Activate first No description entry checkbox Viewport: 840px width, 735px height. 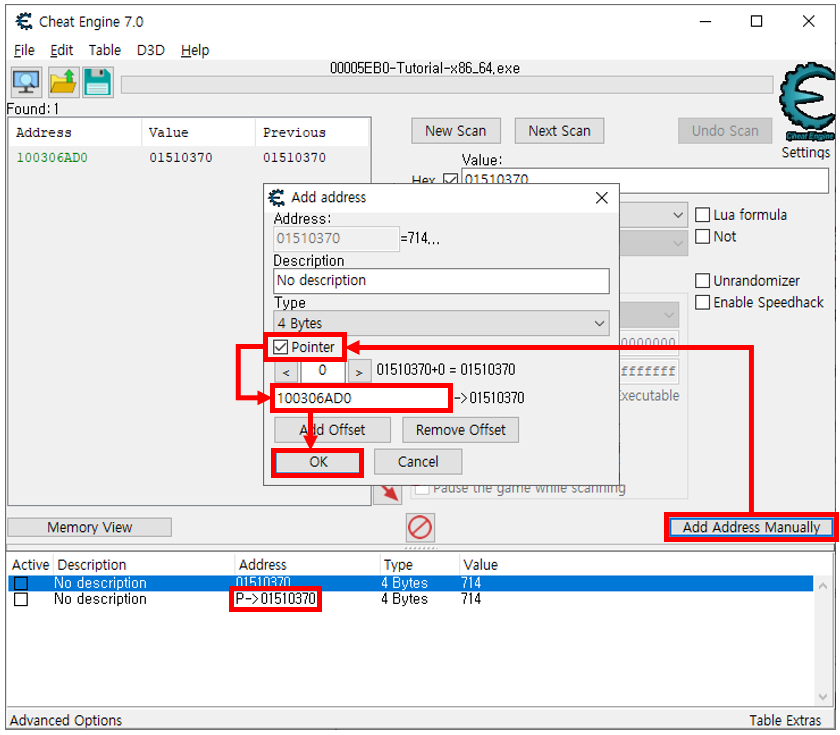21,583
